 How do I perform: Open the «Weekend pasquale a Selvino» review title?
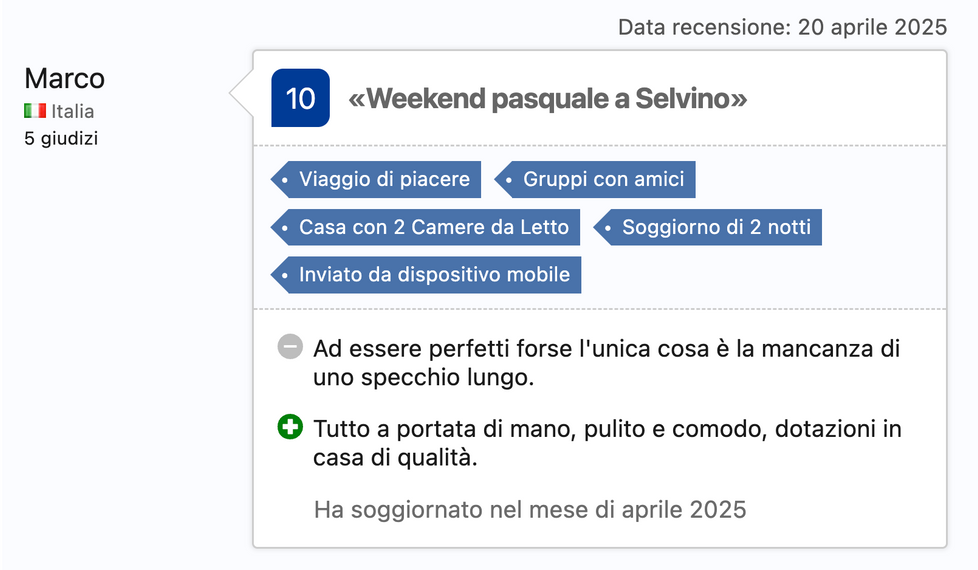(547, 99)
